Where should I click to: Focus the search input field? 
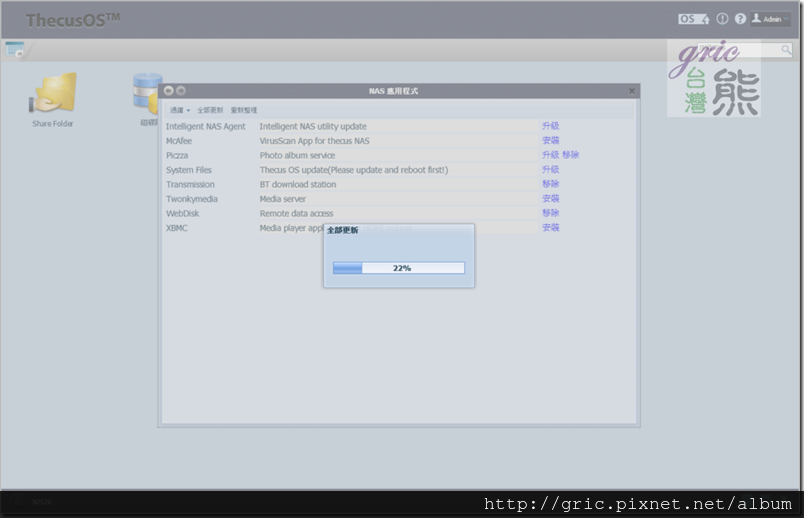738,50
